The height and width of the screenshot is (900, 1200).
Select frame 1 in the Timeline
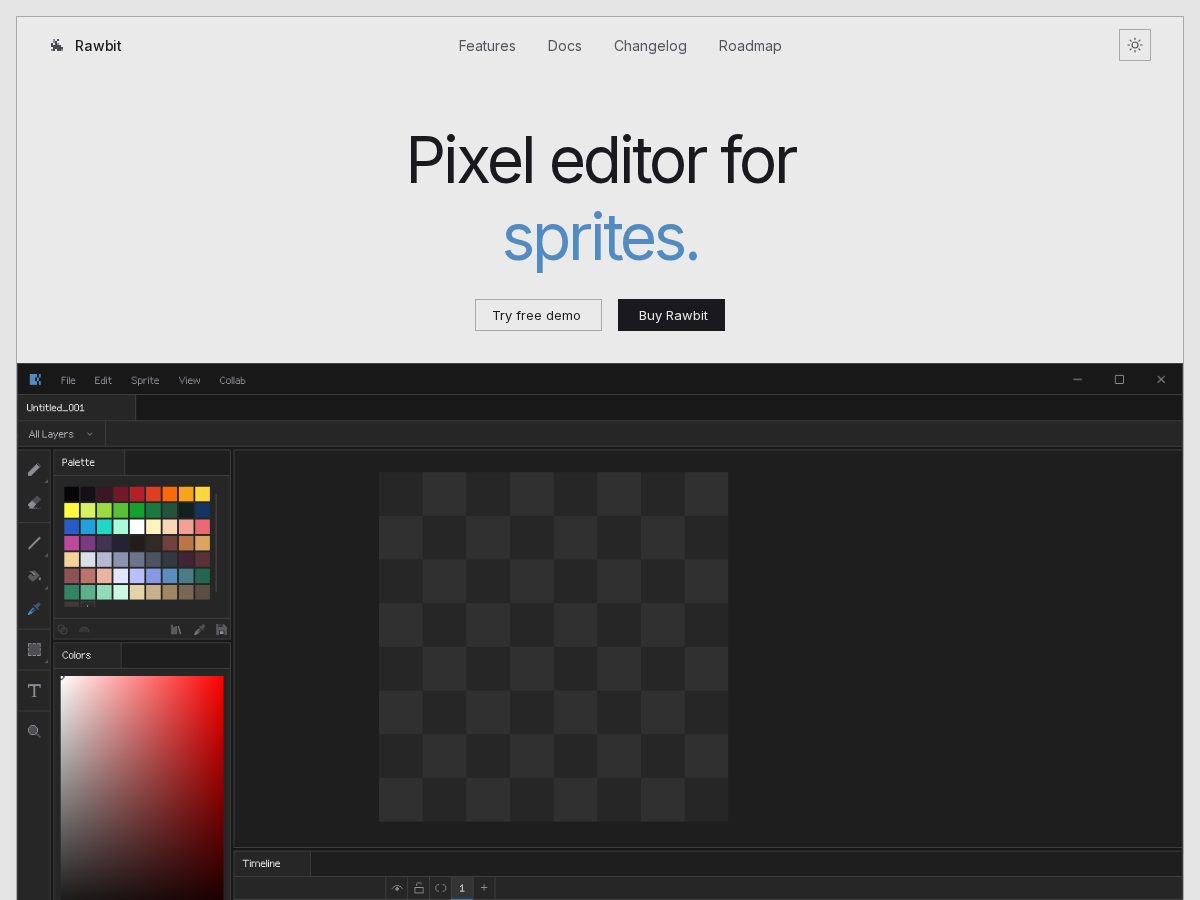click(462, 888)
